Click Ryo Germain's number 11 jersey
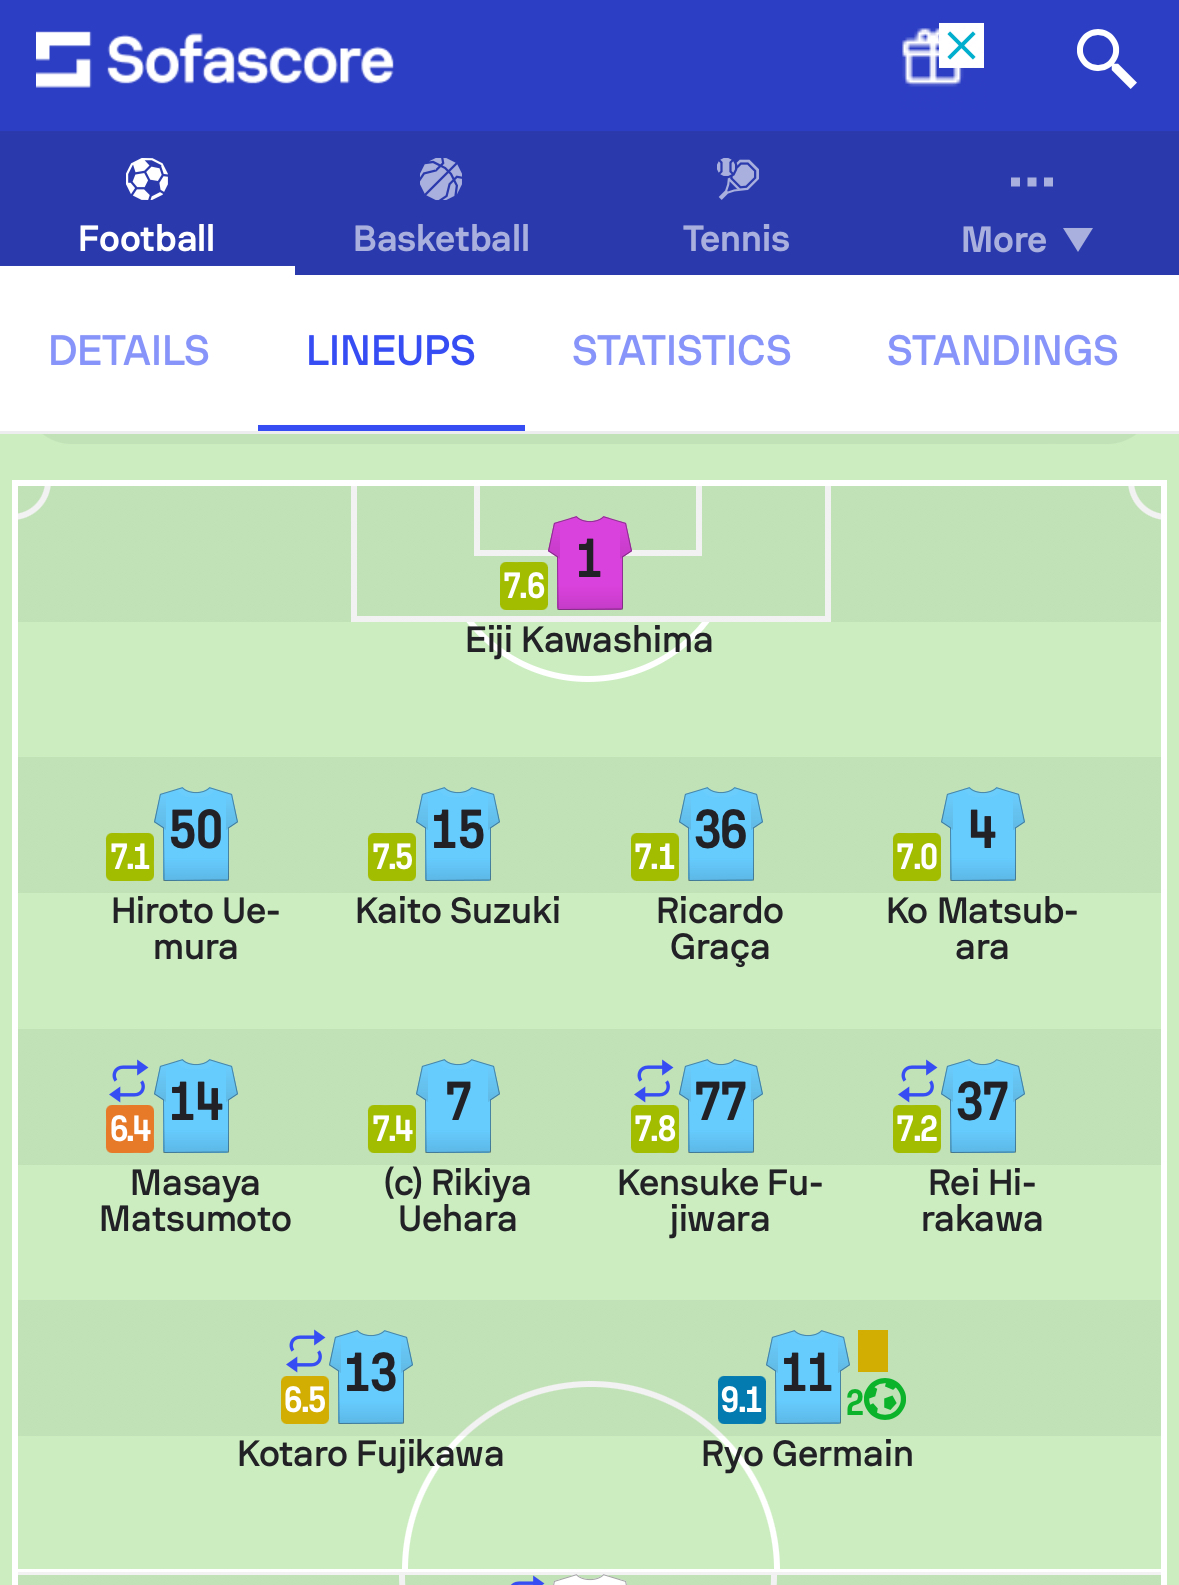This screenshot has width=1179, height=1585. [x=808, y=1377]
